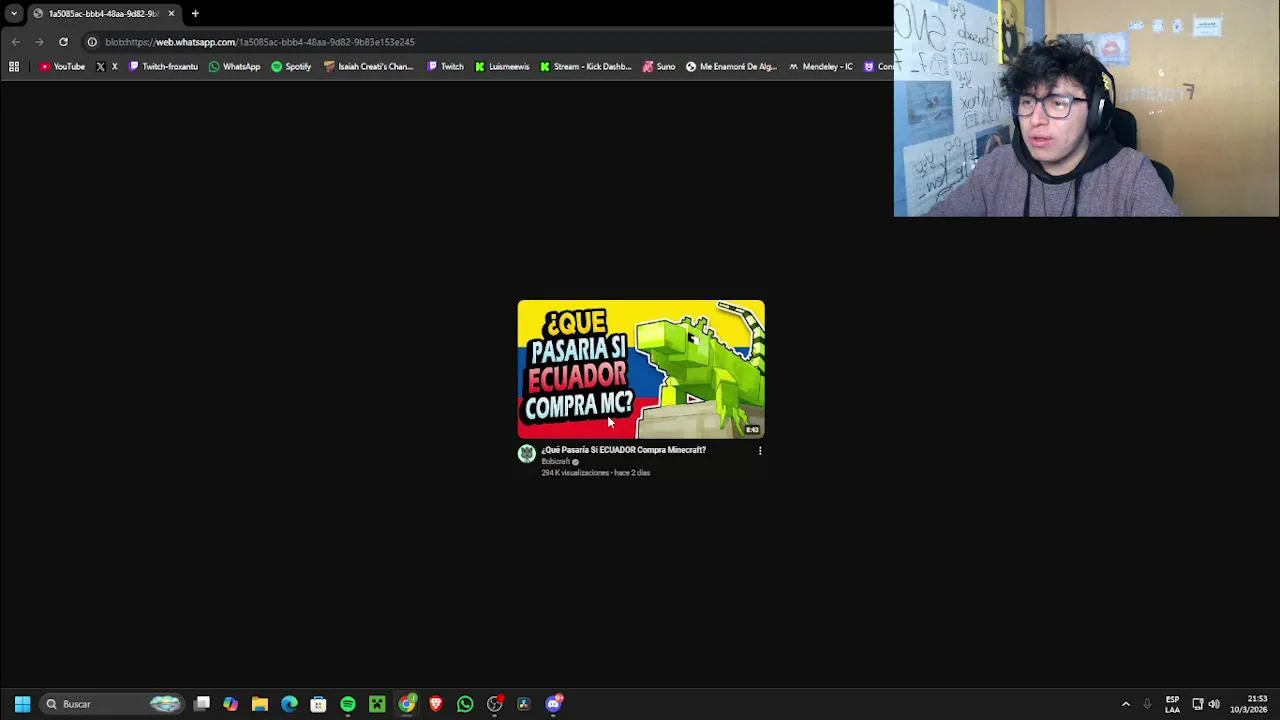Go forward to the next page
1280x720 pixels.
[39, 42]
